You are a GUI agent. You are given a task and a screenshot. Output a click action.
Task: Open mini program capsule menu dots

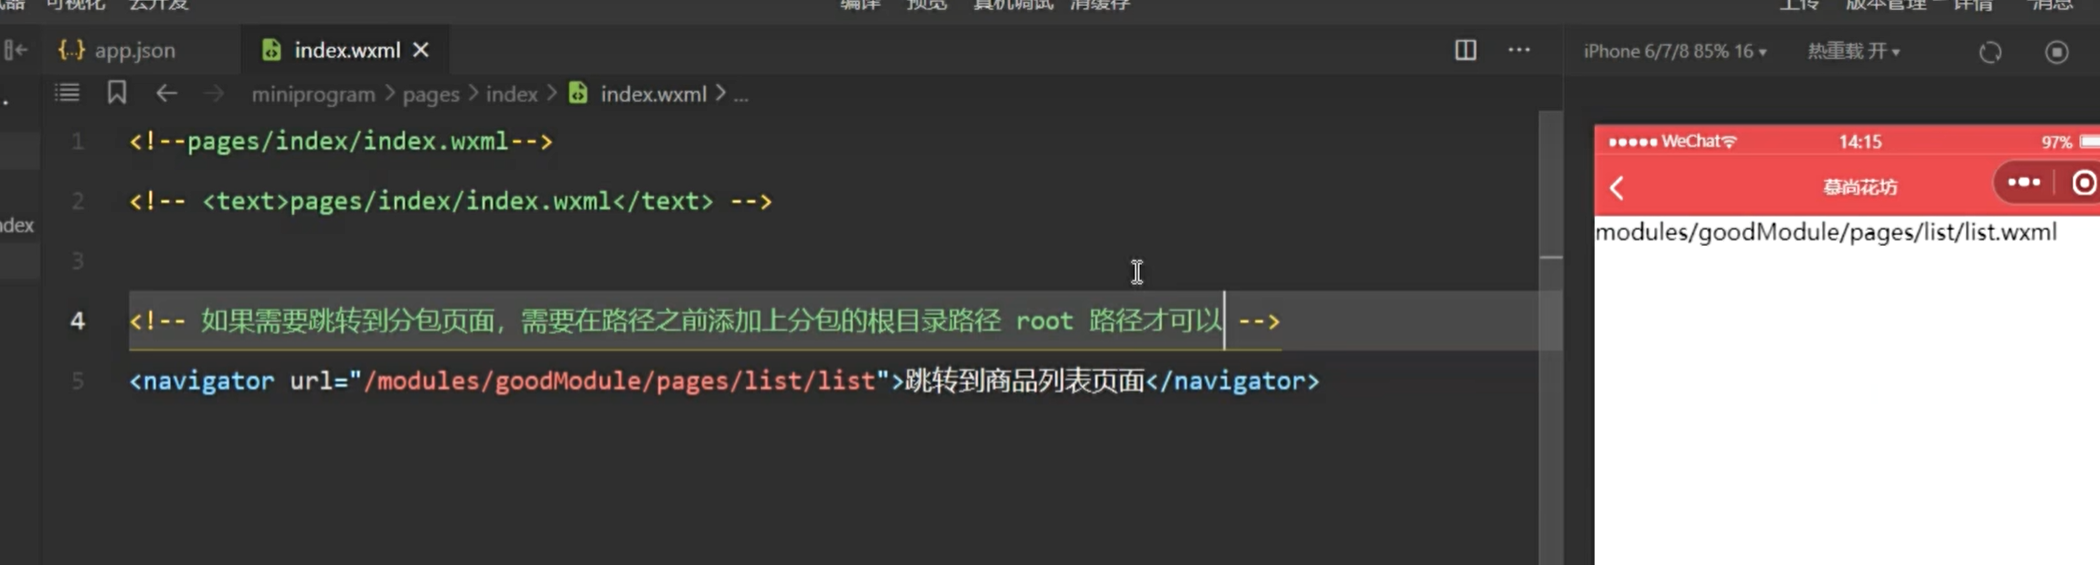2023,182
